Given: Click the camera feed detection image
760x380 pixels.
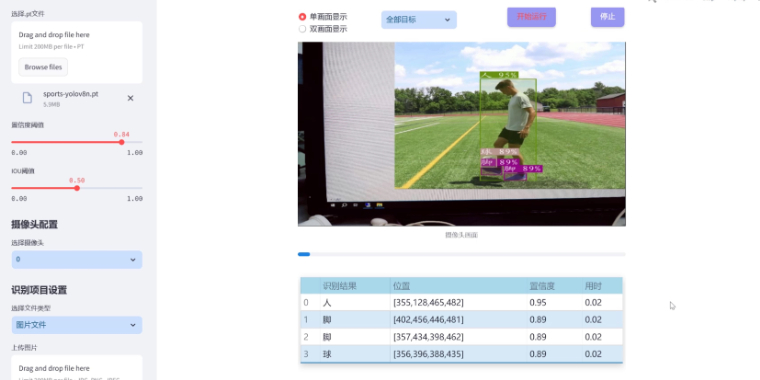Looking at the screenshot, I should point(461,134).
